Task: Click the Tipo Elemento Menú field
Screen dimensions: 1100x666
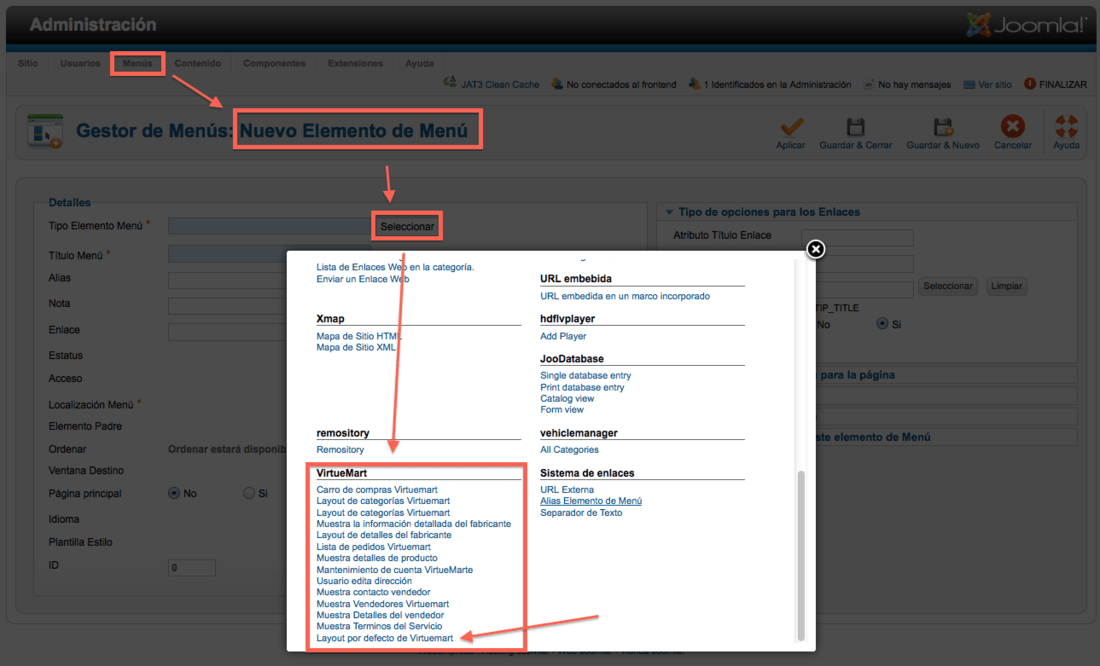Action: [x=269, y=226]
